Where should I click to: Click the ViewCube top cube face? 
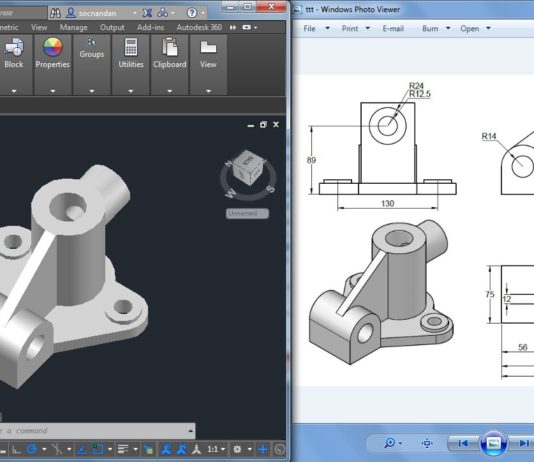(x=249, y=159)
